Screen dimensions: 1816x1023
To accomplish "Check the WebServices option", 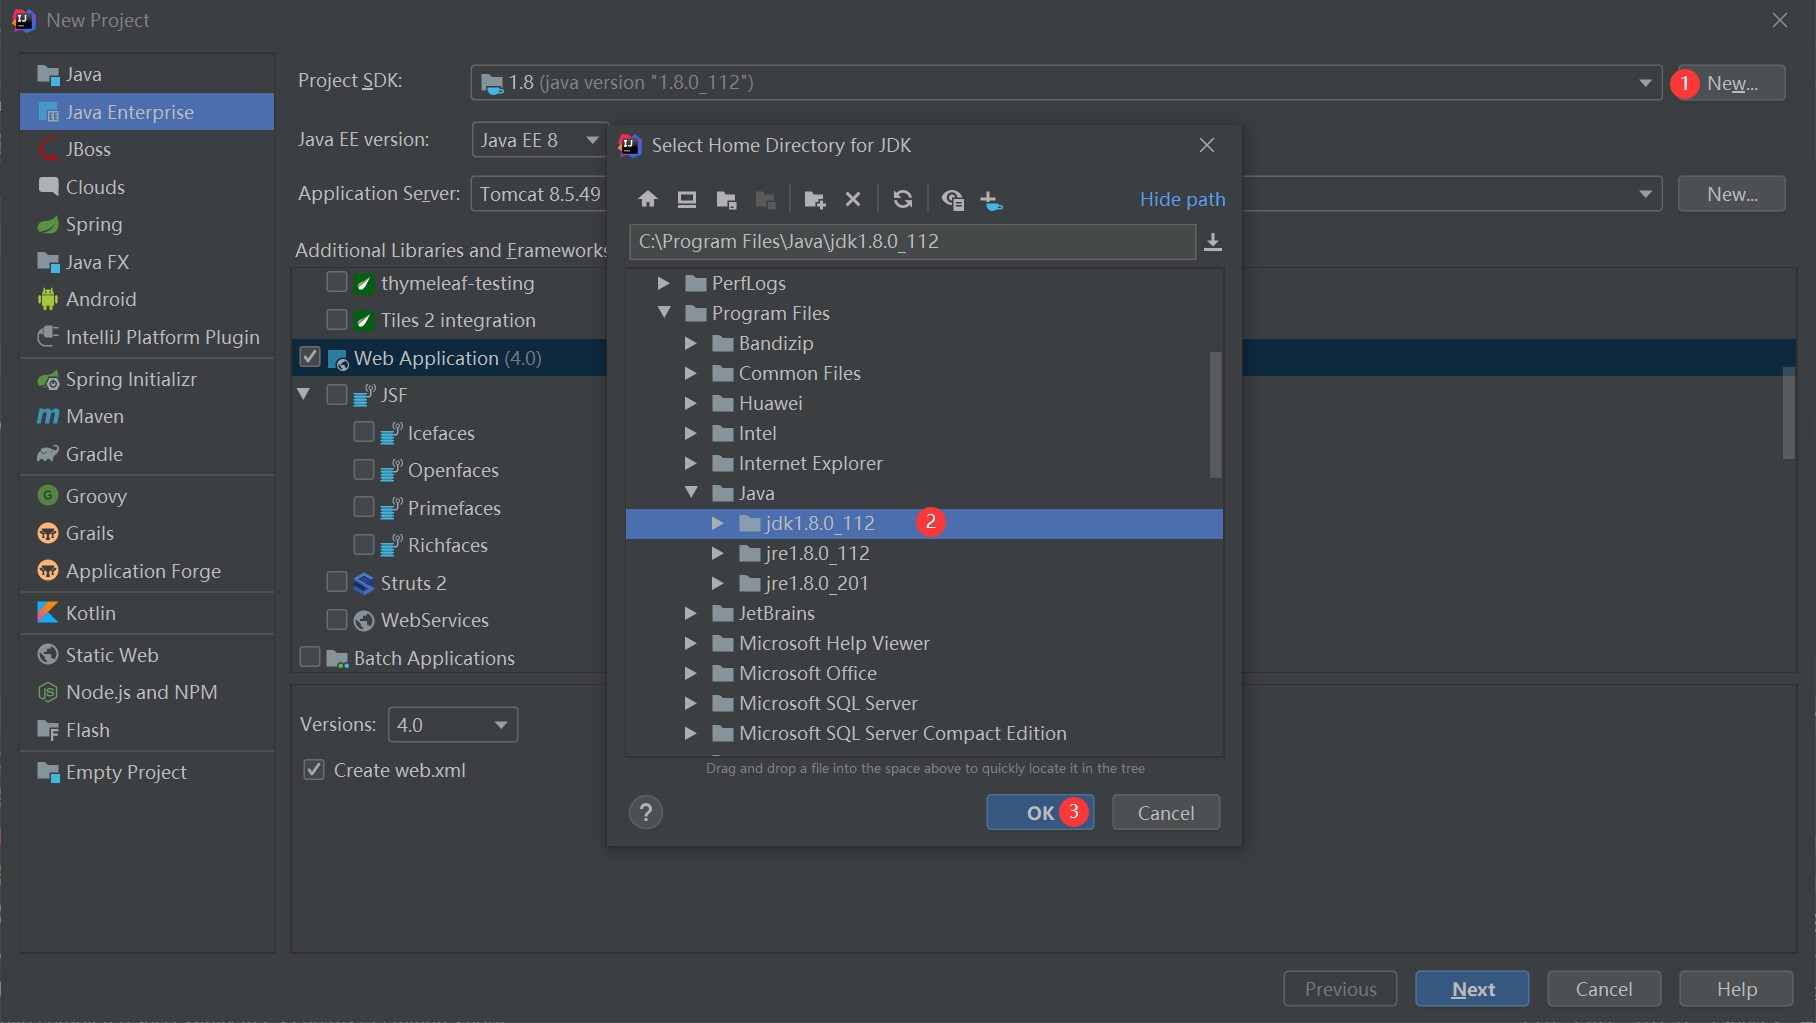I will pos(337,619).
